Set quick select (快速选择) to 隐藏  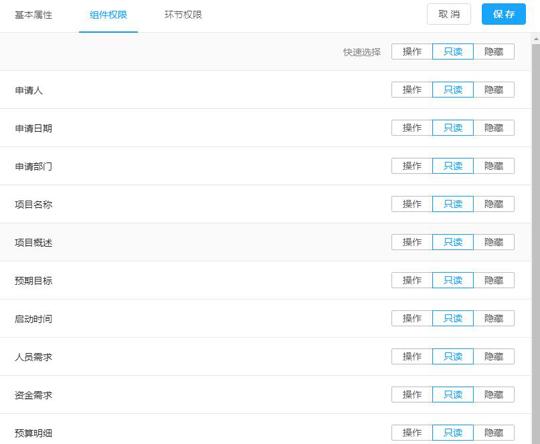point(494,52)
